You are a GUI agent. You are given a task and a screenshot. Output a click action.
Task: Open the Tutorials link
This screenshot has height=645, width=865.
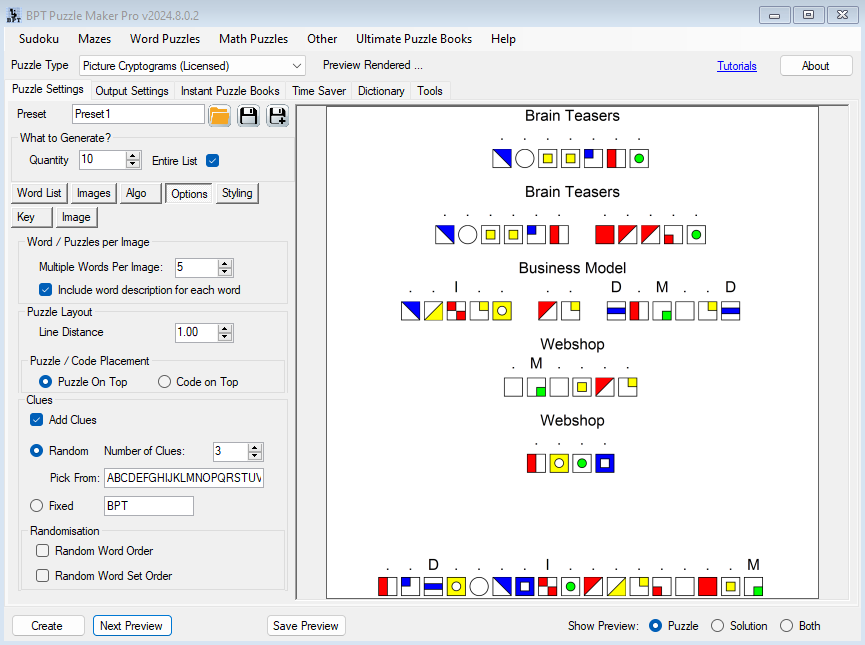(736, 66)
